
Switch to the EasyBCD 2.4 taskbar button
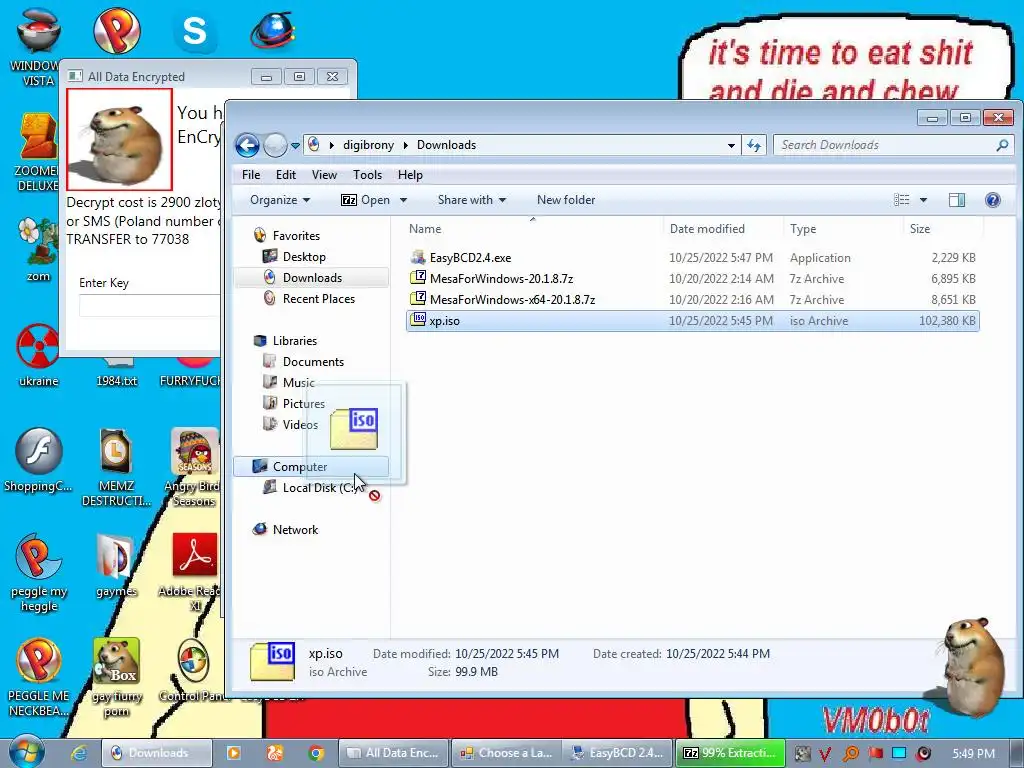[617, 753]
